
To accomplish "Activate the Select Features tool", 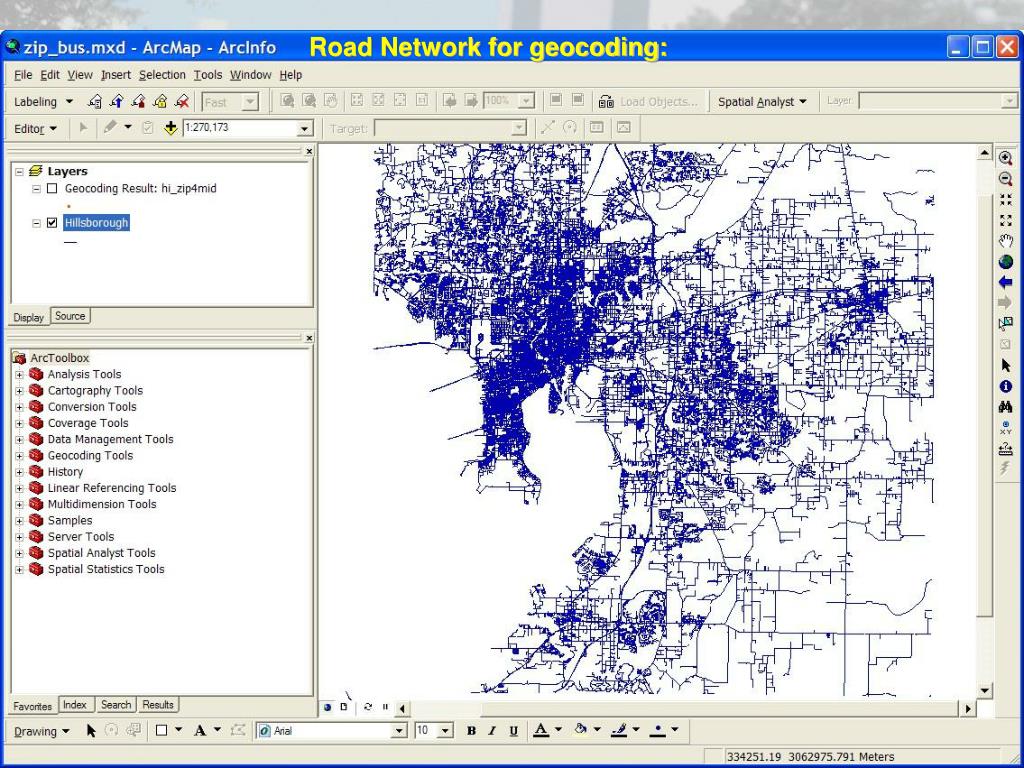I will point(1006,323).
